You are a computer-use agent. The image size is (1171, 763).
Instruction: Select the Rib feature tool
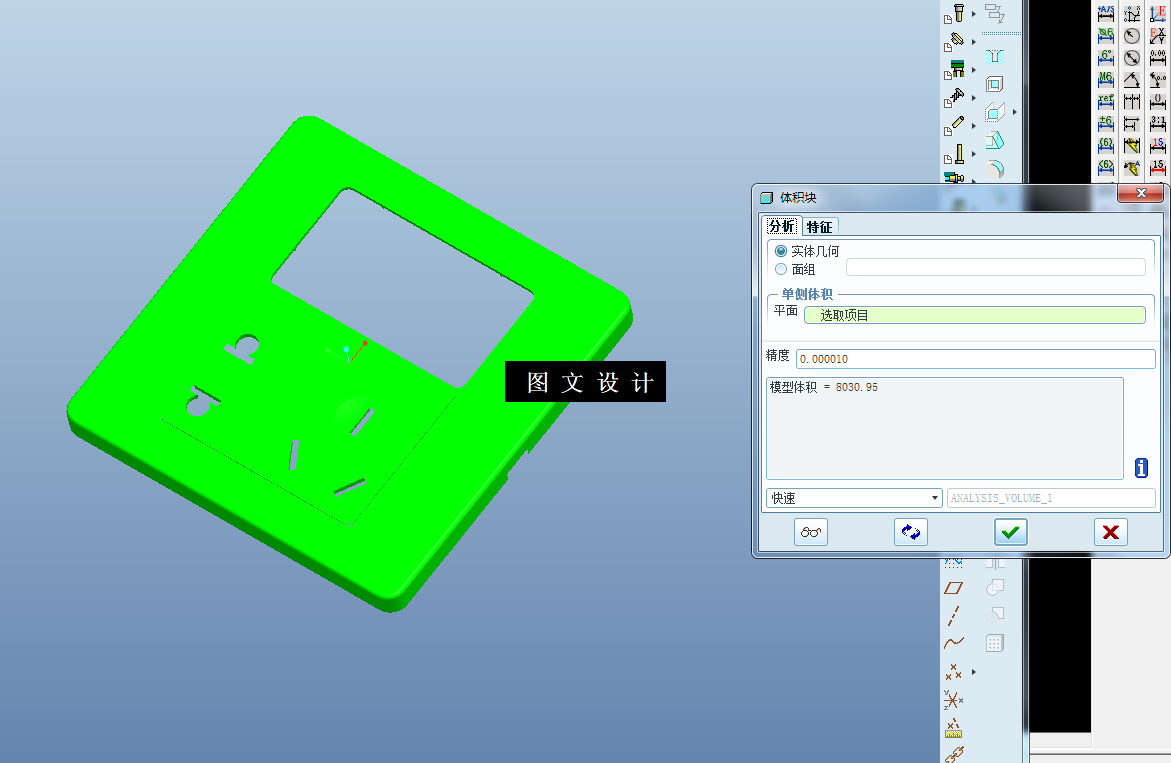tap(994, 113)
